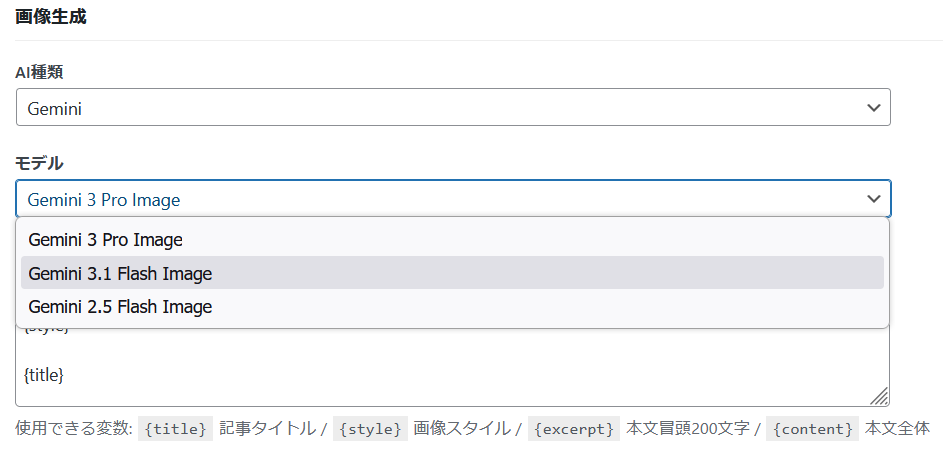Click the {excerpt} variable code tag
The height and width of the screenshot is (453, 943).
click(x=573, y=429)
